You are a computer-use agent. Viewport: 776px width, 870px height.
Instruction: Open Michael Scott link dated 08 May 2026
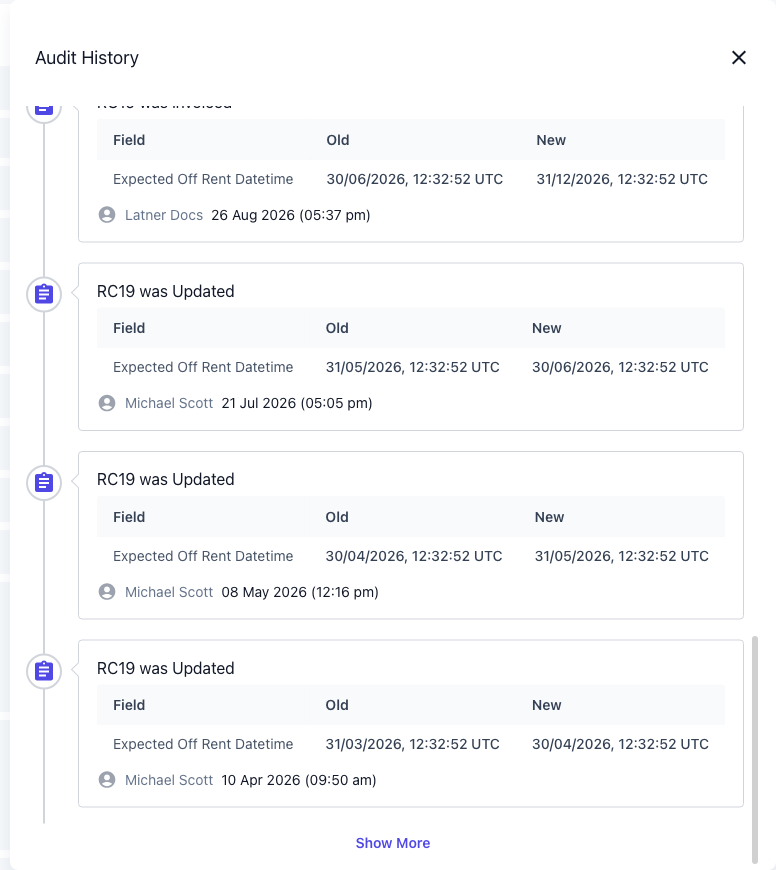coord(169,592)
